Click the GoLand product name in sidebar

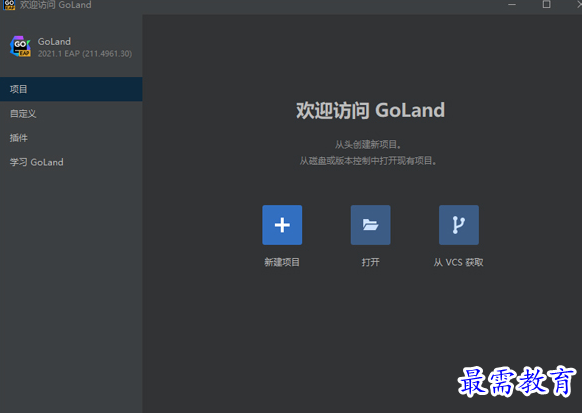(x=54, y=41)
